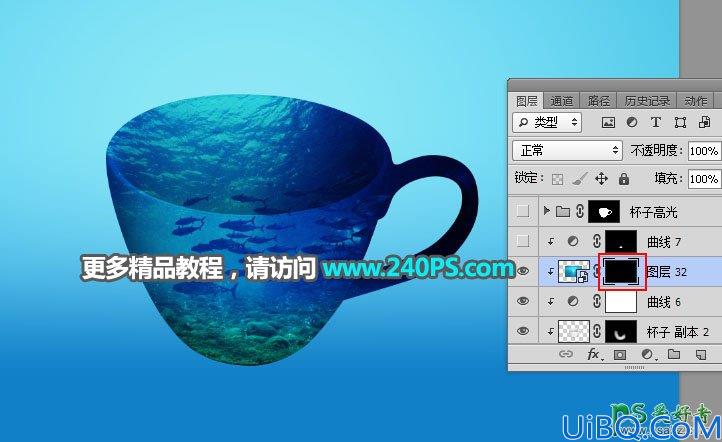Select layer named 曲线 7
Screen dimensions: 722x442
coord(664,242)
